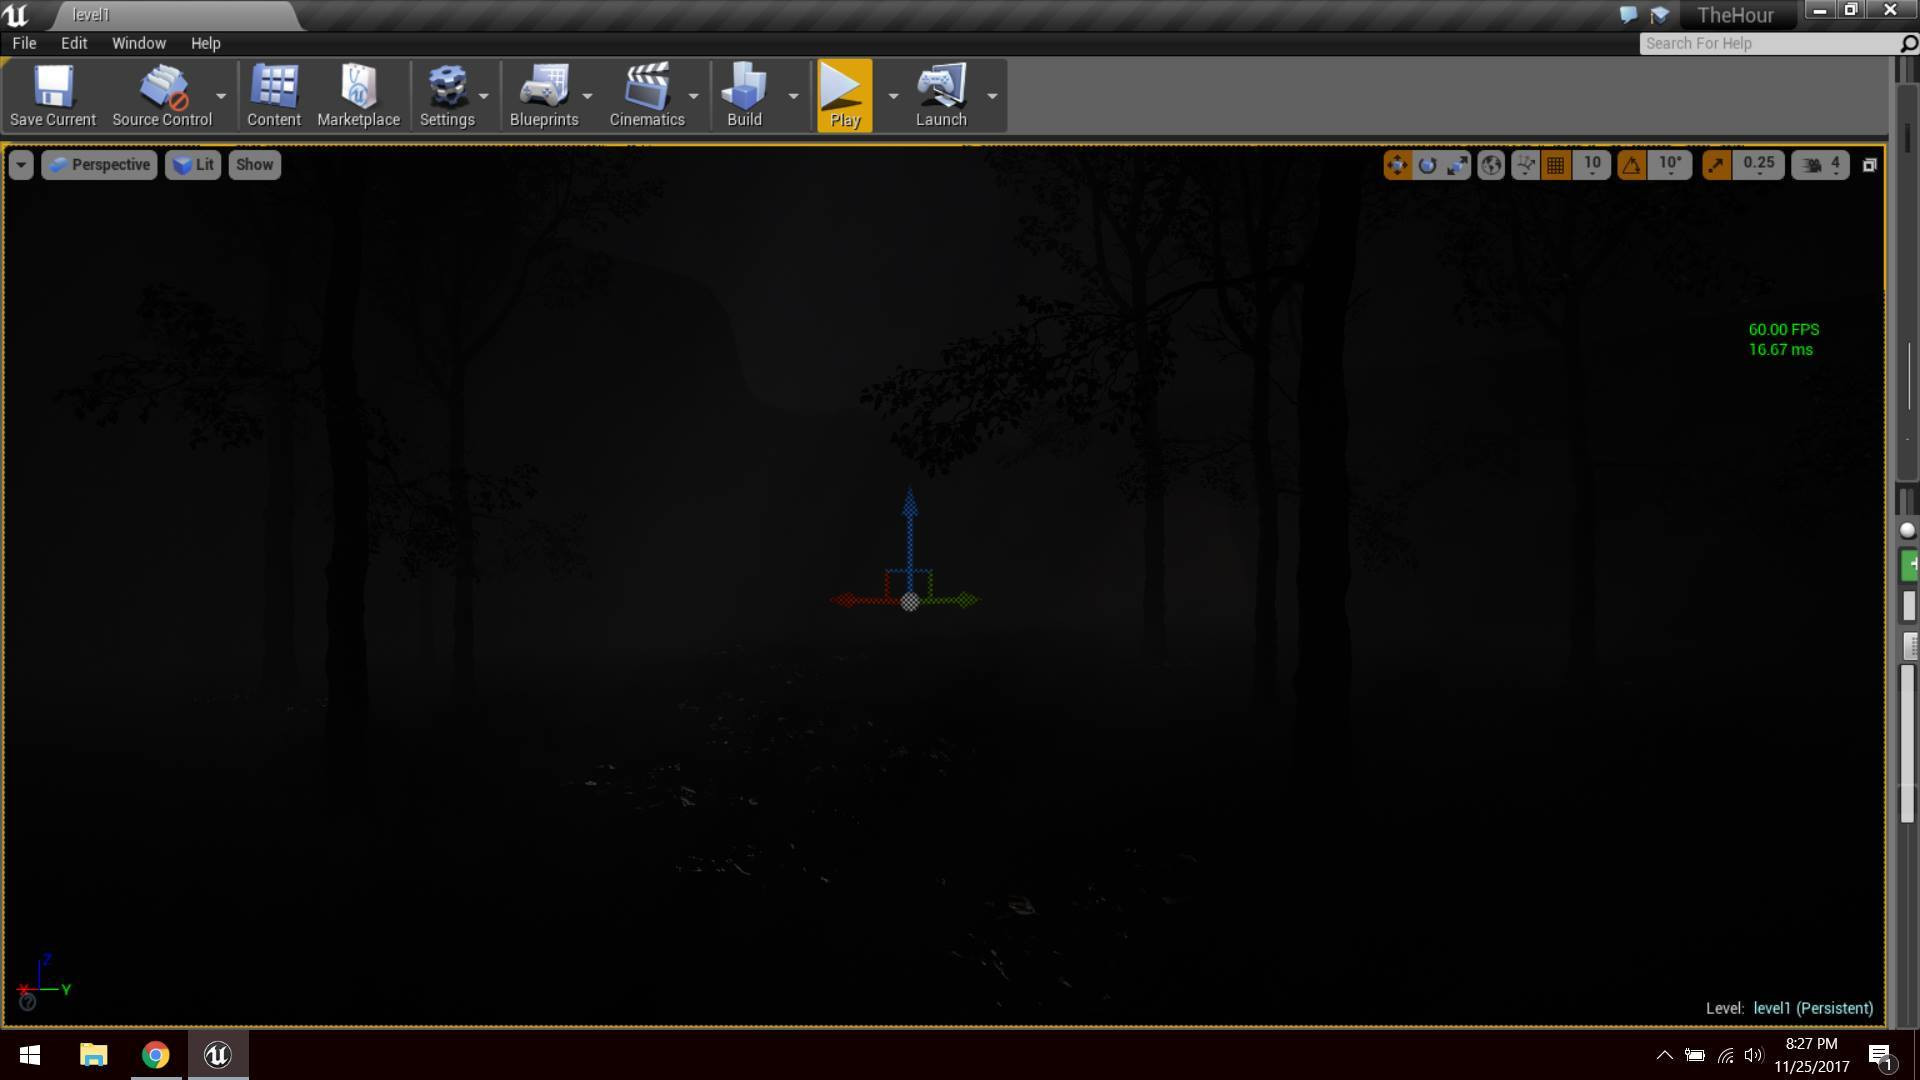Toggle surface snapping option button
Image resolution: width=1920 pixels, height=1080 pixels.
(x=1525, y=165)
